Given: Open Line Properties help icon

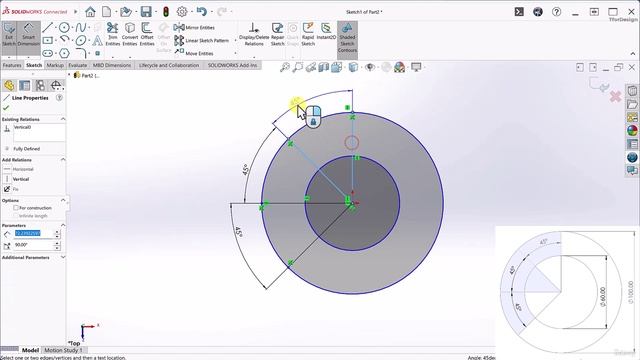Looking at the screenshot, I should [x=59, y=98].
